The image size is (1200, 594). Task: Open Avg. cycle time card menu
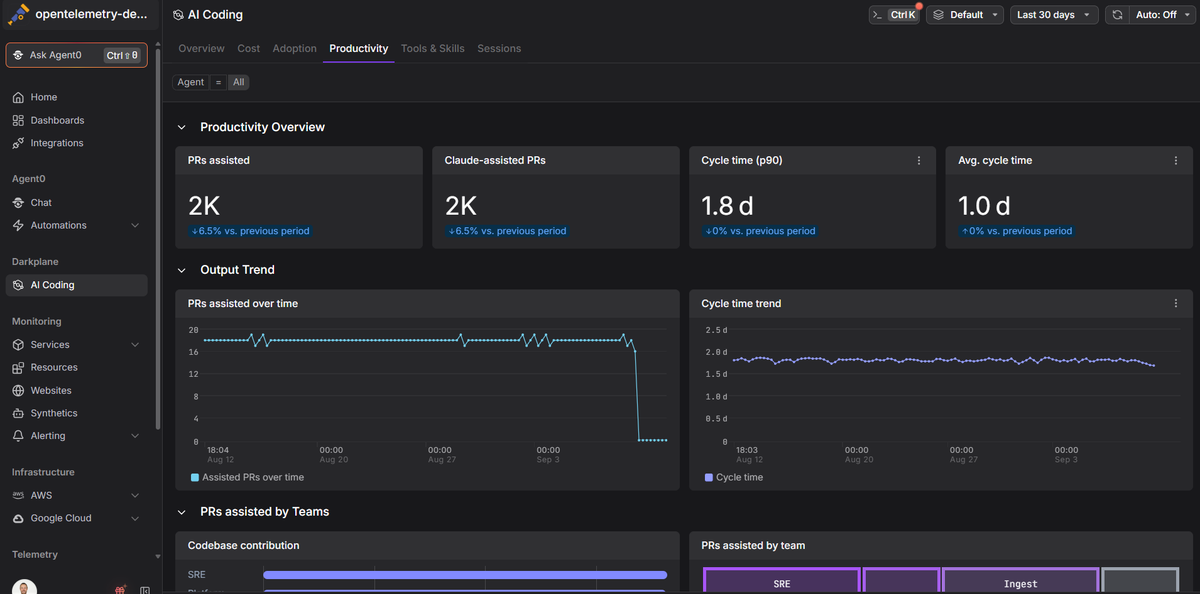(1176, 160)
